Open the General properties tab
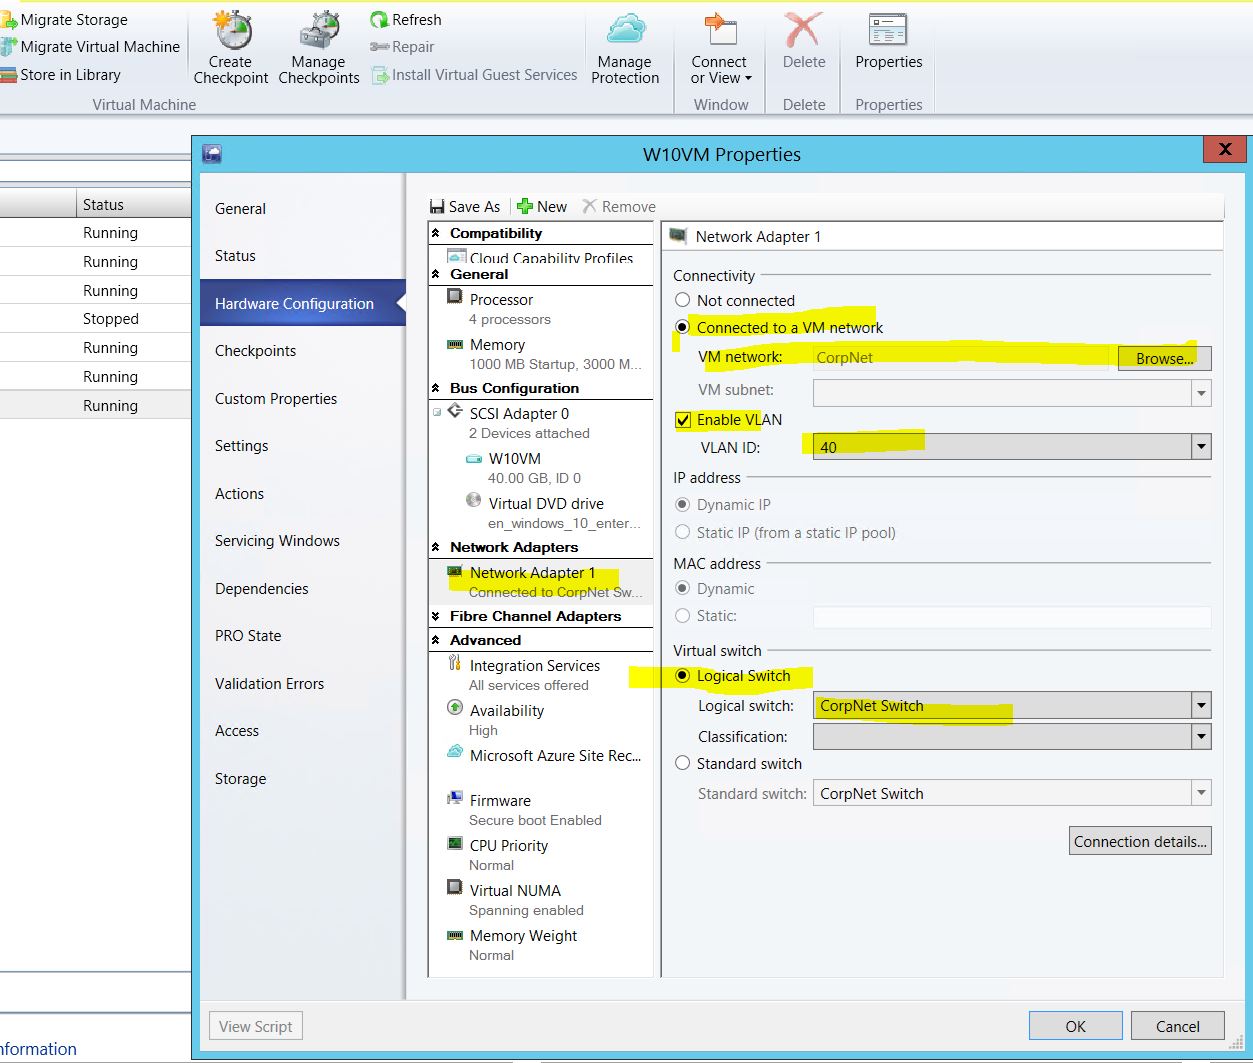This screenshot has height=1063, width=1253. coord(240,209)
